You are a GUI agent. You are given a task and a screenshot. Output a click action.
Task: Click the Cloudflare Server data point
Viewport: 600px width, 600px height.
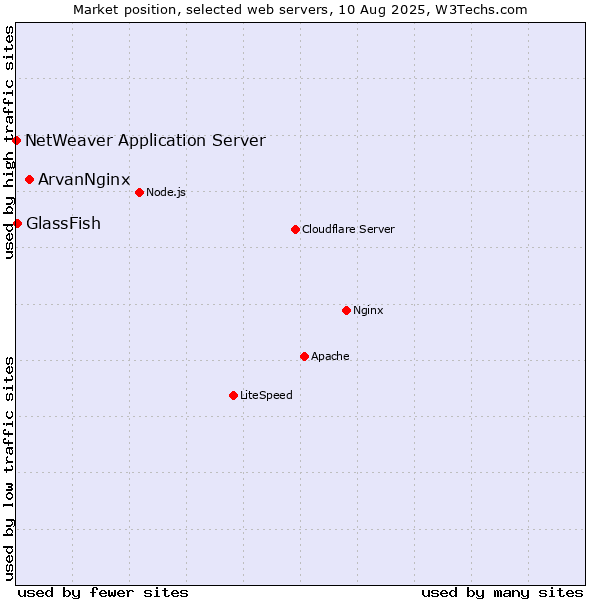295,230
